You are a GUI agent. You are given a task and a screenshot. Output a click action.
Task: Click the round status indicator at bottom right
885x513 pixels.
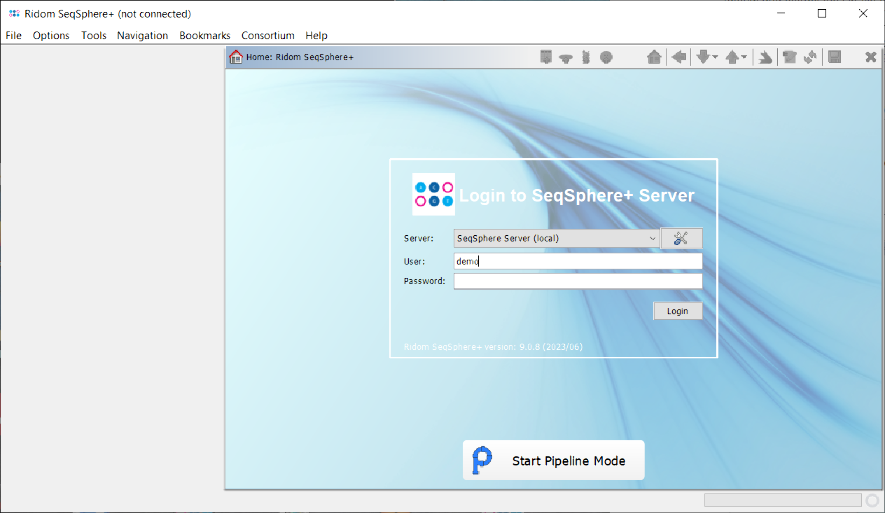[873, 500]
